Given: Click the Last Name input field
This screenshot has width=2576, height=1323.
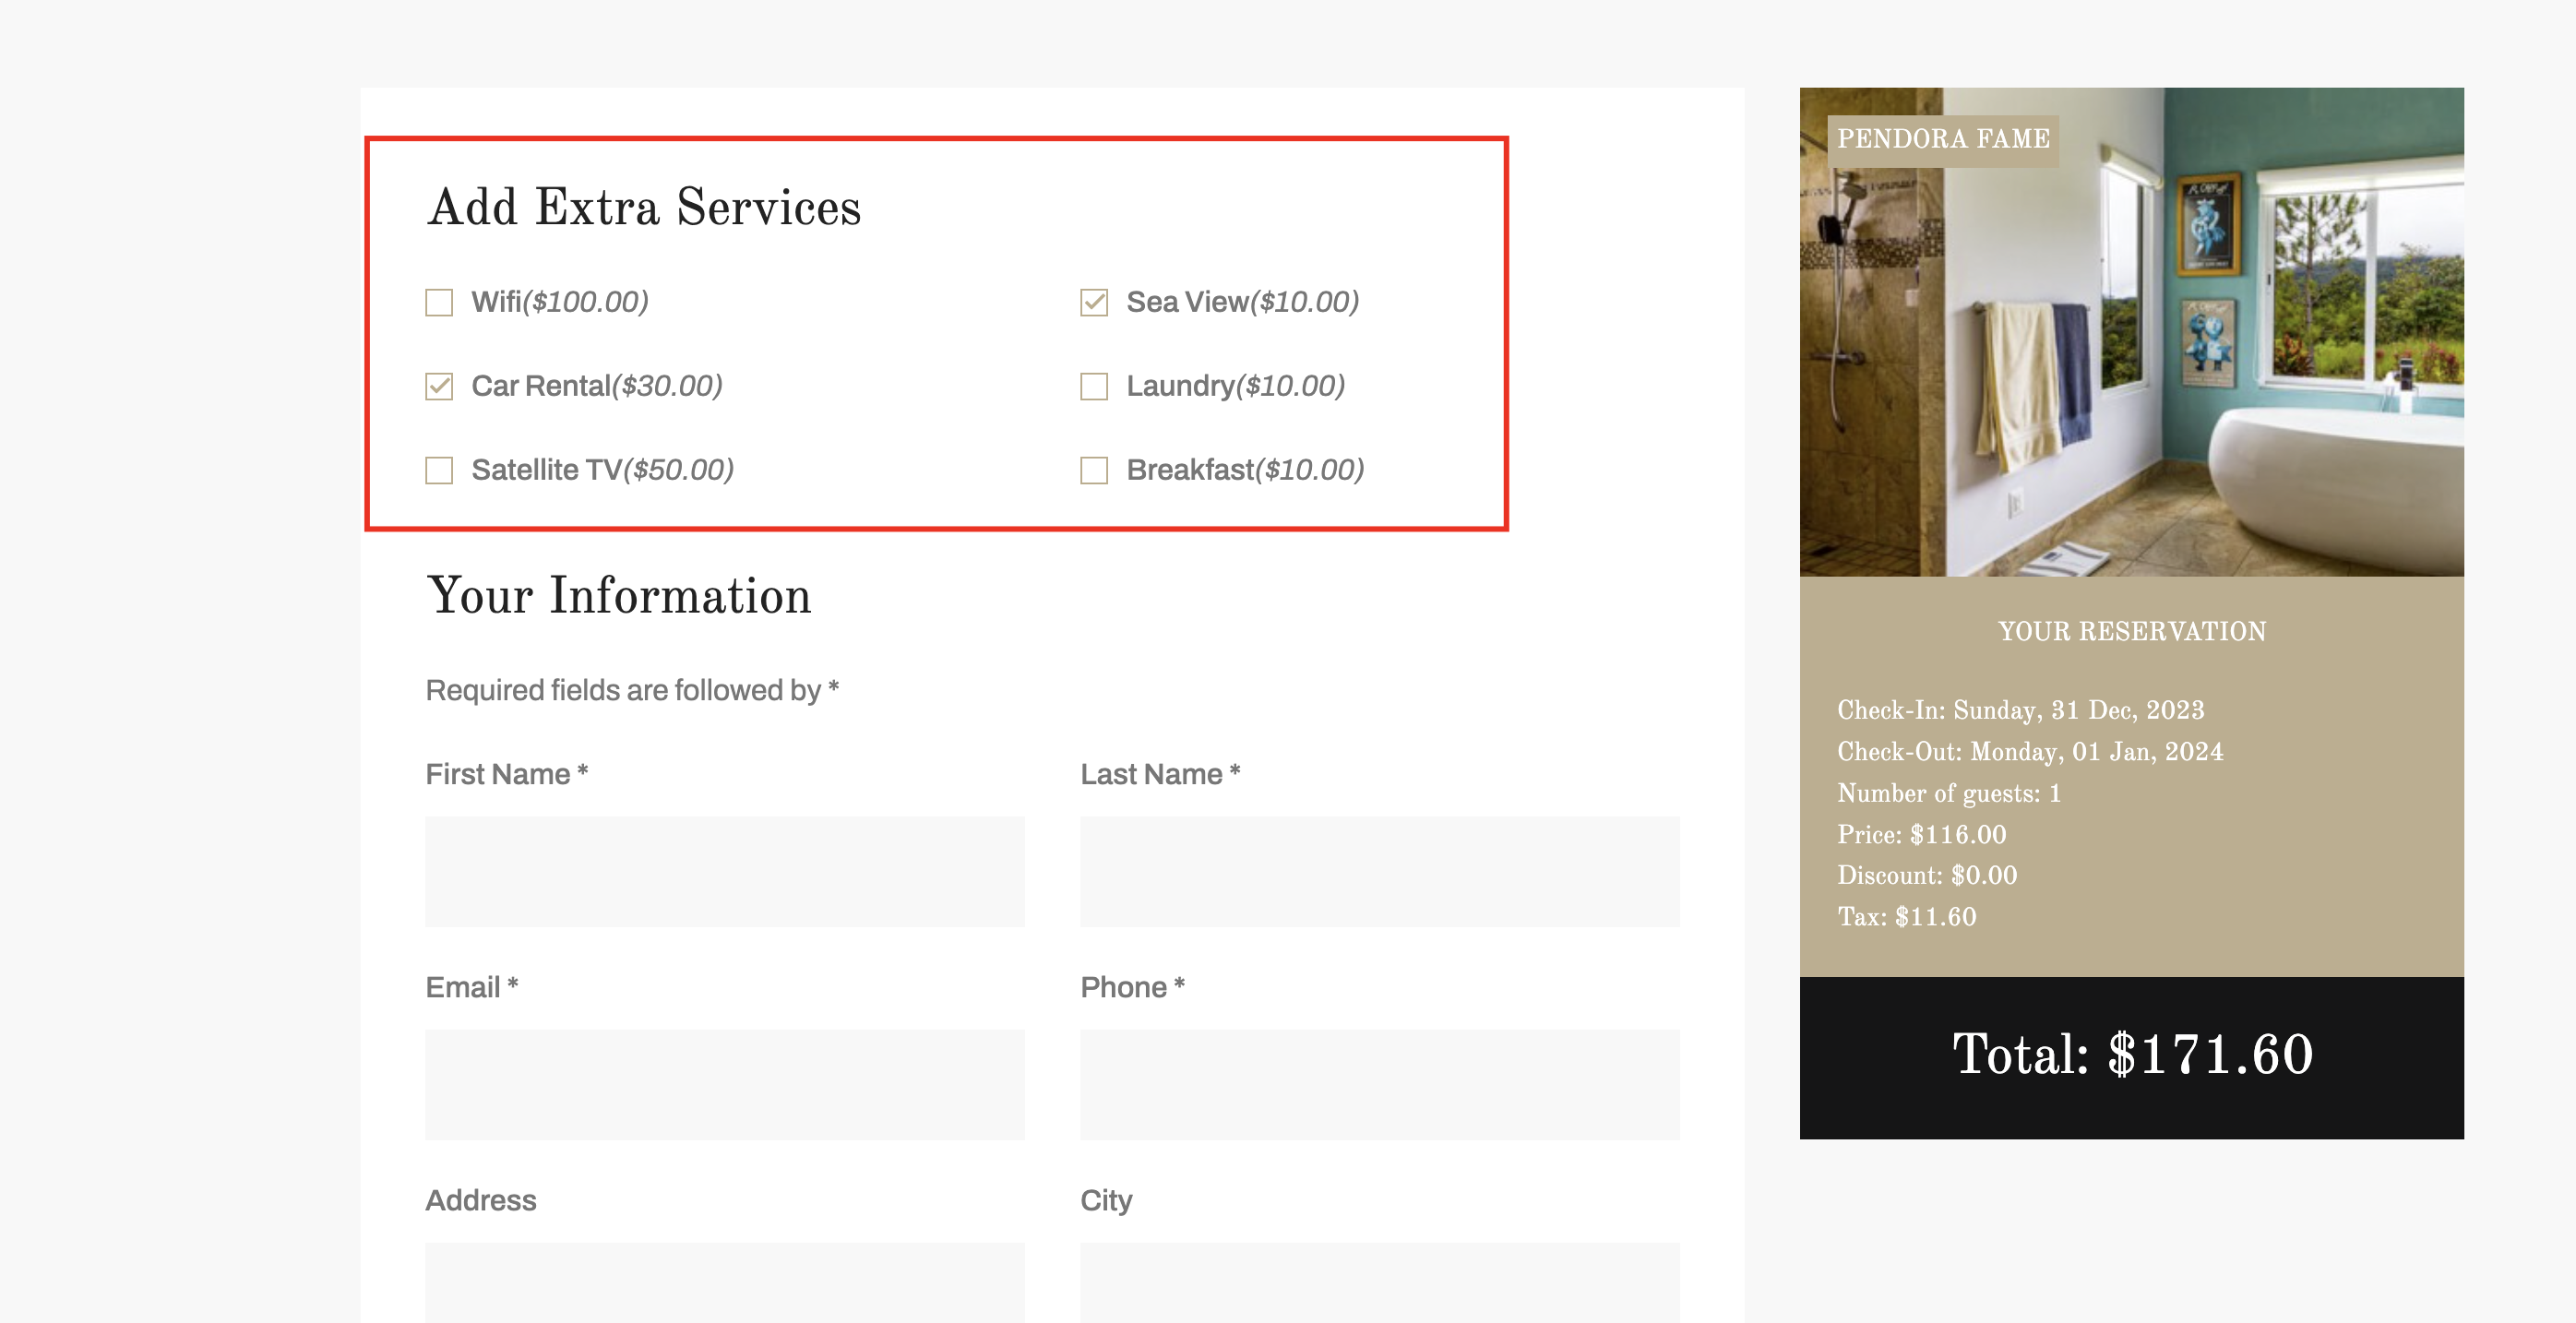Looking at the screenshot, I should coord(1379,871).
